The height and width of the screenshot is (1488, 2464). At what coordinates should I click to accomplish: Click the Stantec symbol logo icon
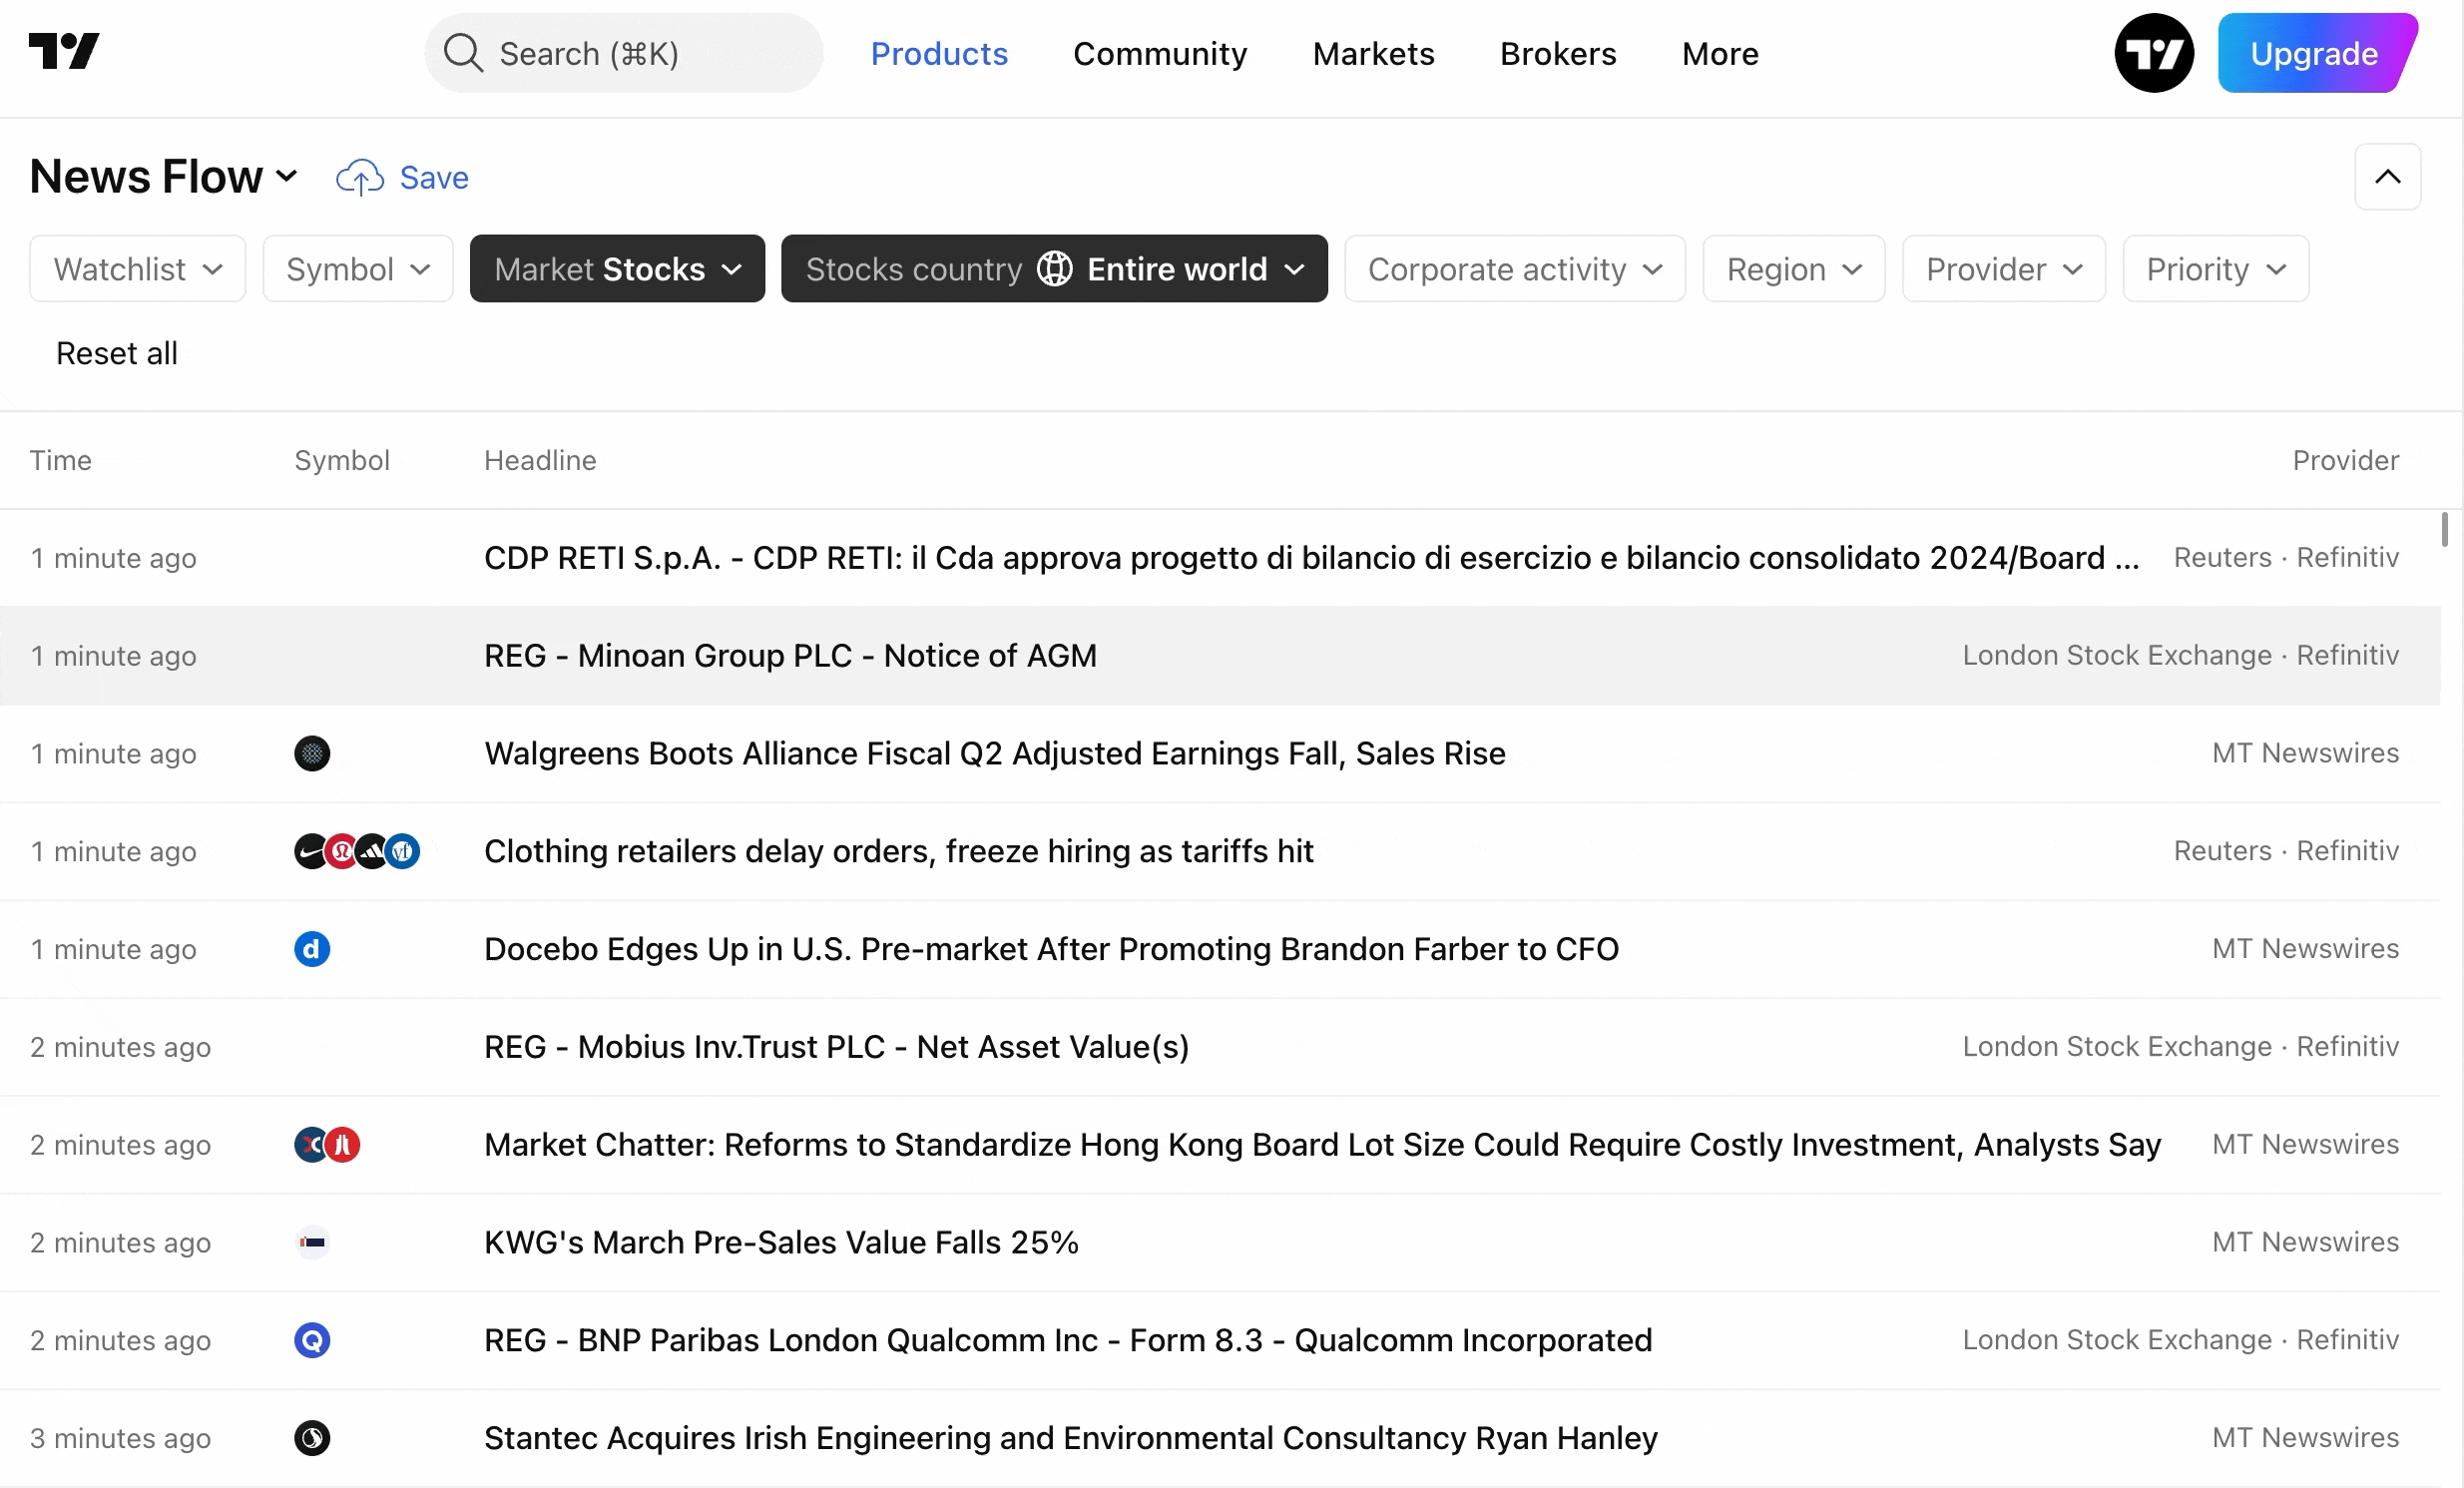[312, 1438]
